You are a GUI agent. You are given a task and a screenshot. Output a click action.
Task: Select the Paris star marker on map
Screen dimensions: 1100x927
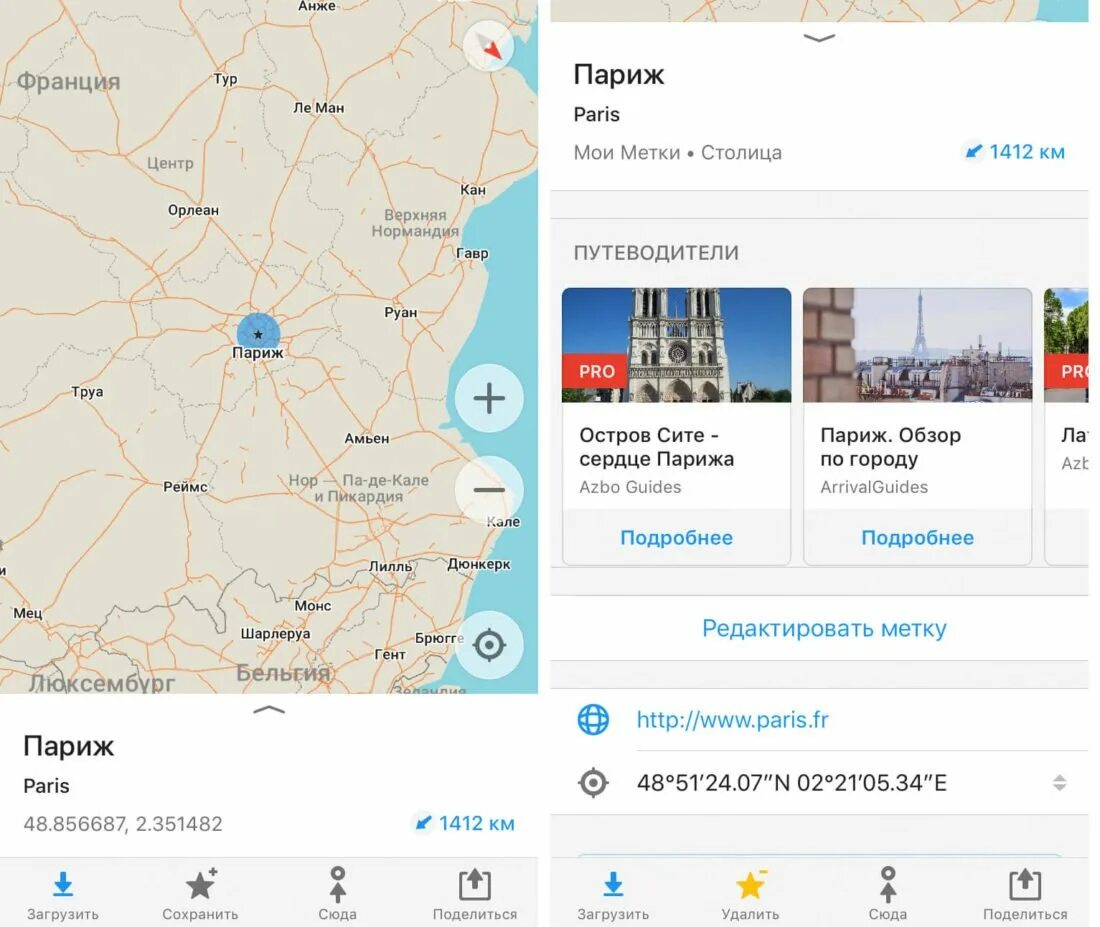258,334
